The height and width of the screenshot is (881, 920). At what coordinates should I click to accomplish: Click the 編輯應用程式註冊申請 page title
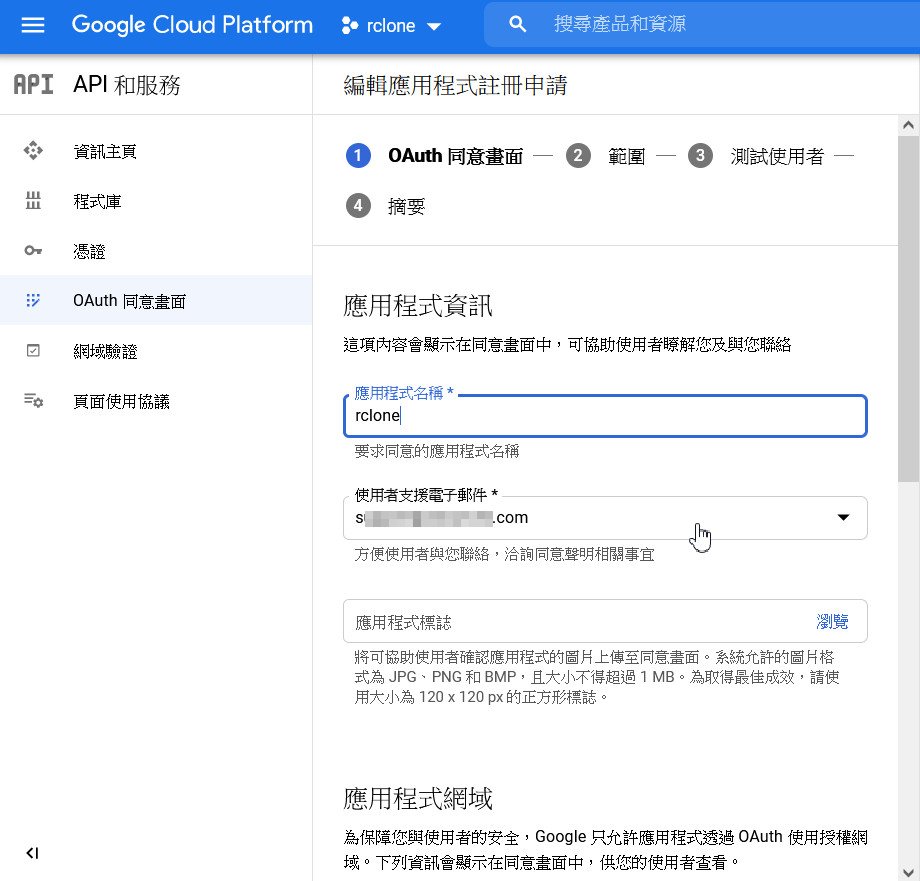pos(455,85)
